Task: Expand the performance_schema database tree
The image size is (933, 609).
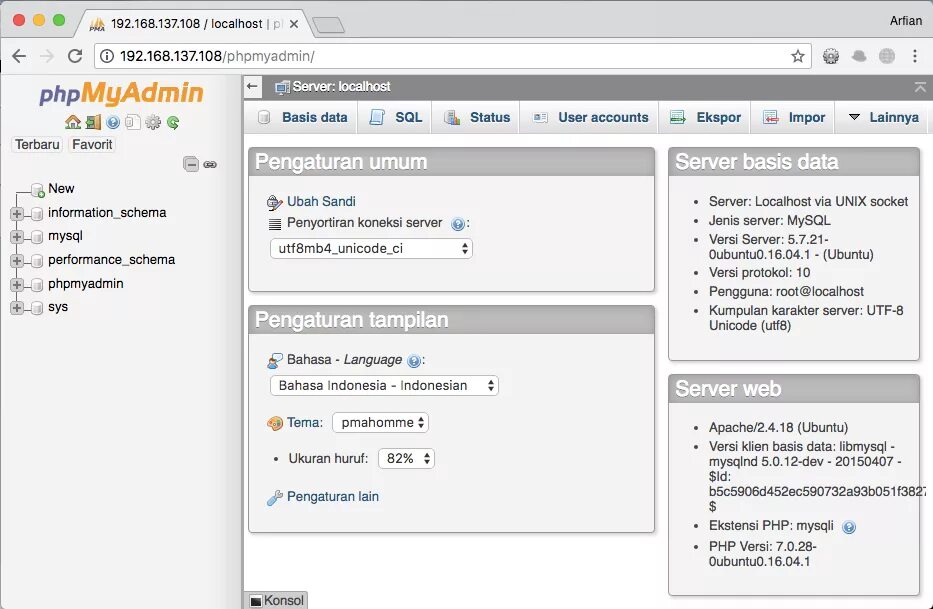Action: point(17,260)
